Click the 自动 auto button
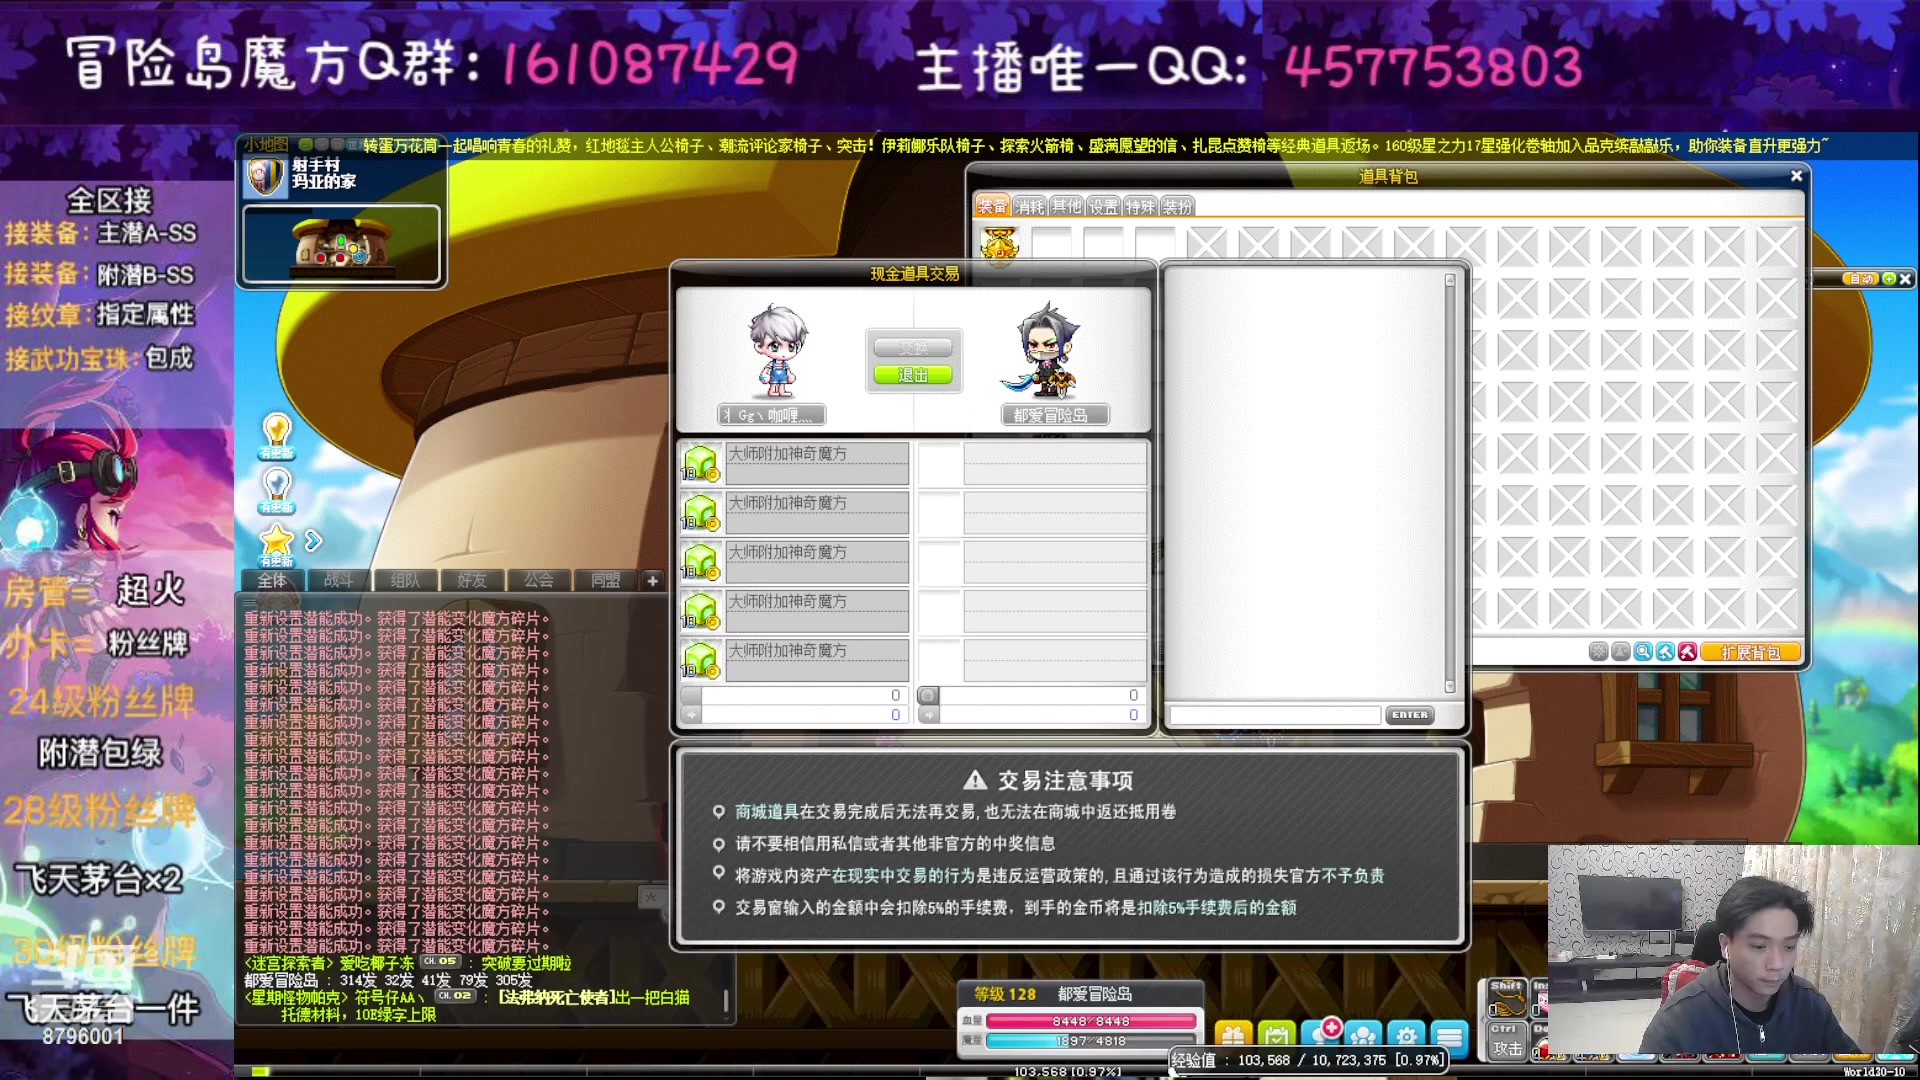This screenshot has width=1920, height=1080. 1861,279
